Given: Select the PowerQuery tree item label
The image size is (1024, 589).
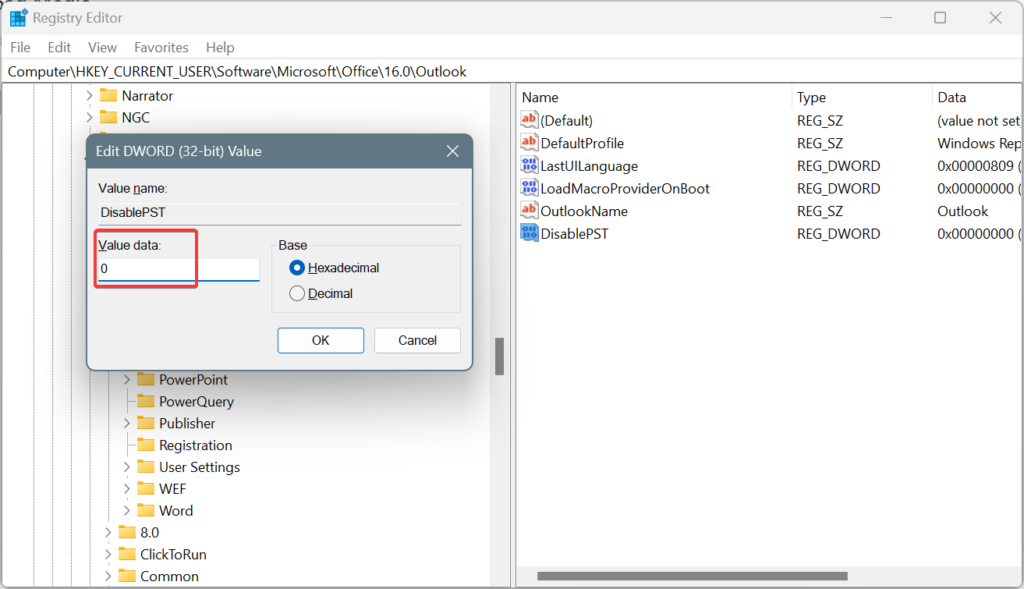Looking at the screenshot, I should pyautogui.click(x=197, y=402).
